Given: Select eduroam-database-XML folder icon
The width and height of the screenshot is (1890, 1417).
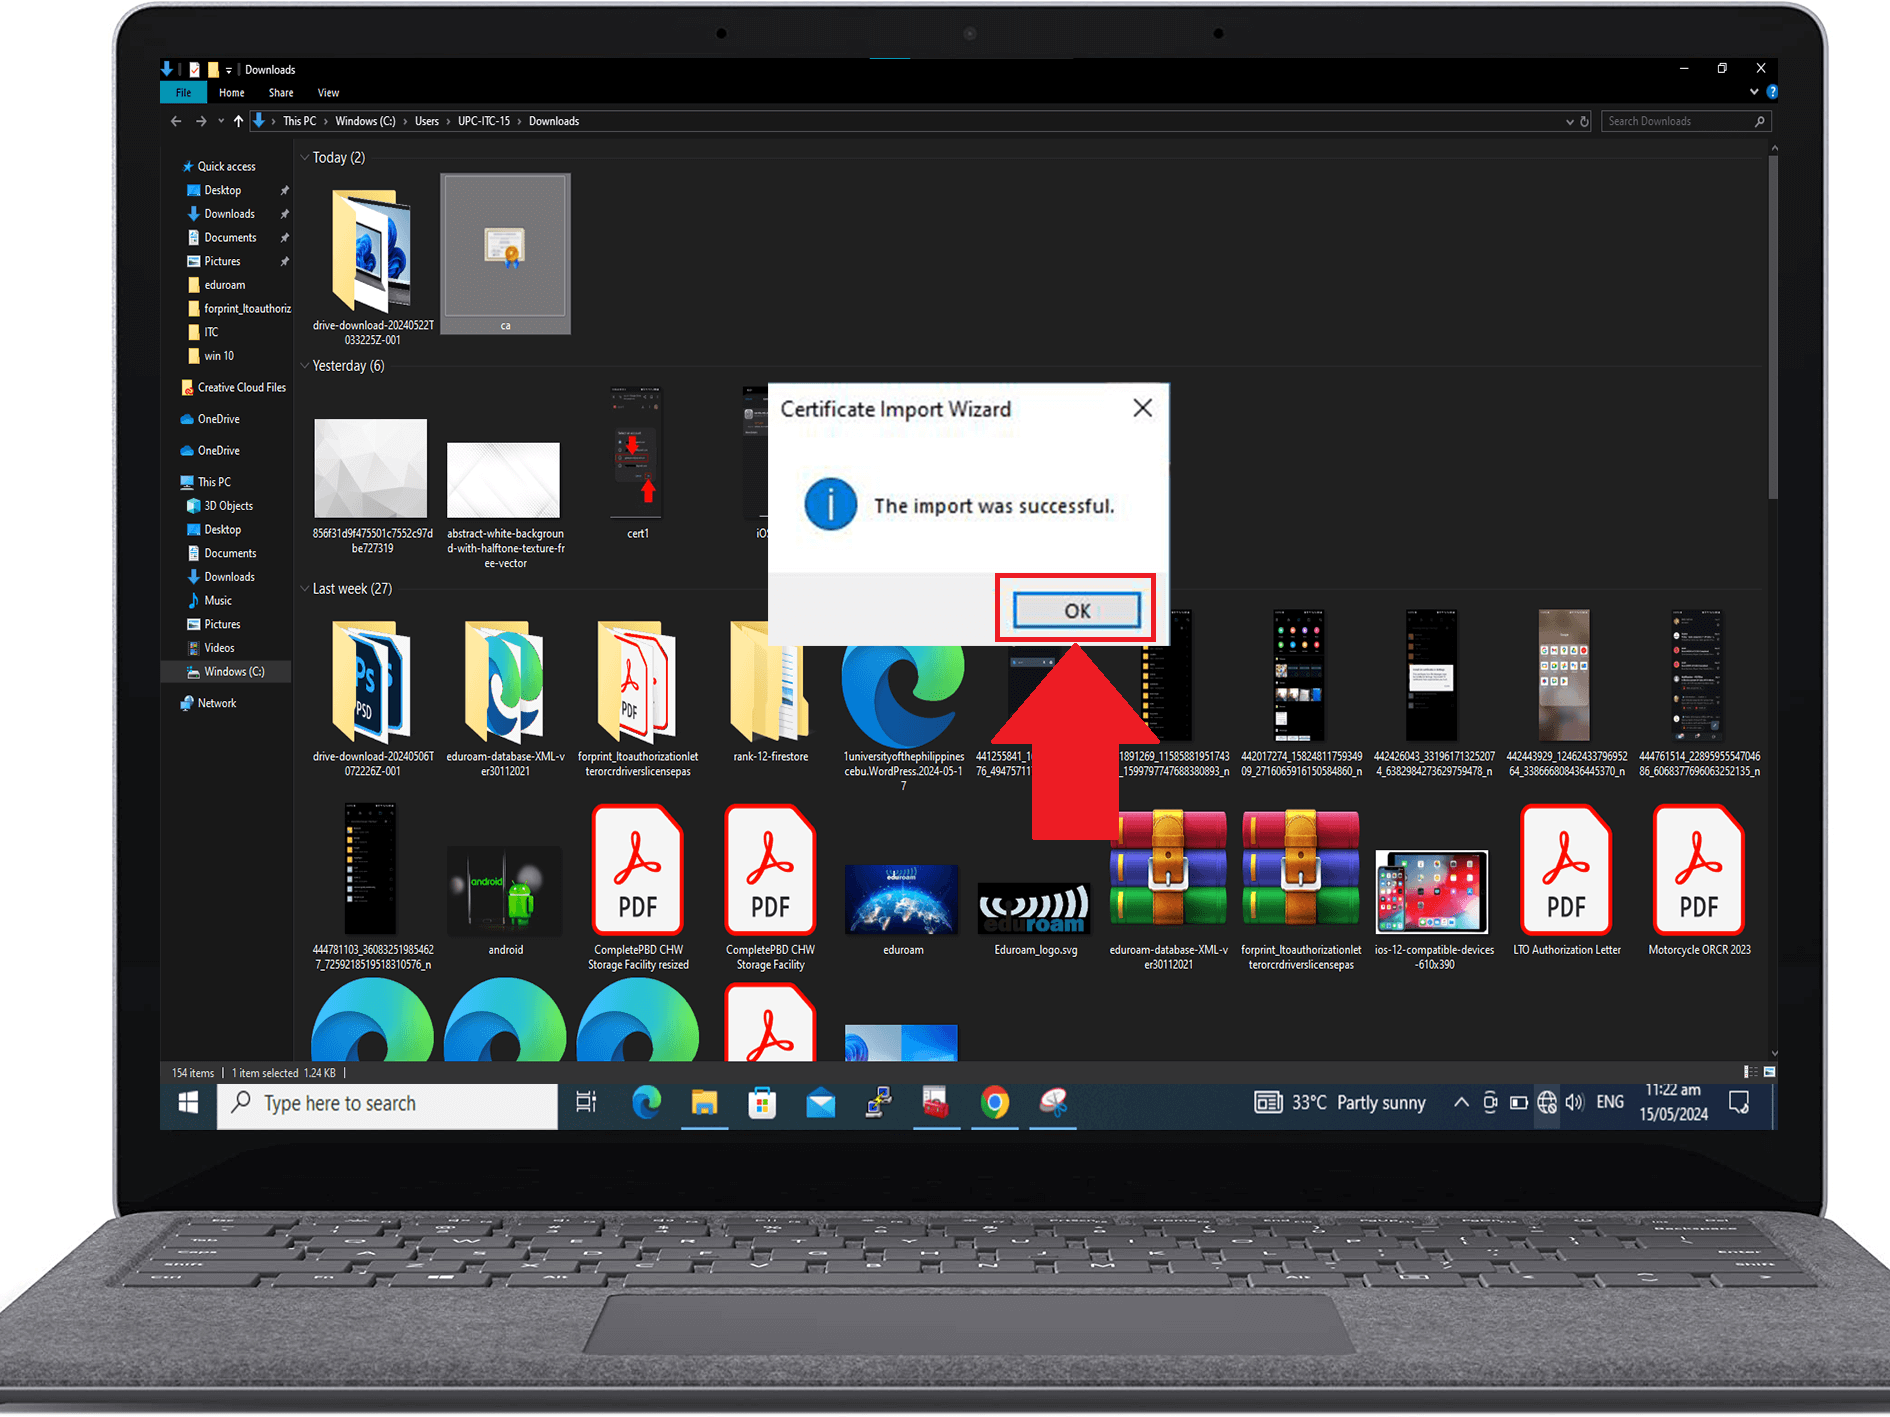Looking at the screenshot, I should click(505, 683).
